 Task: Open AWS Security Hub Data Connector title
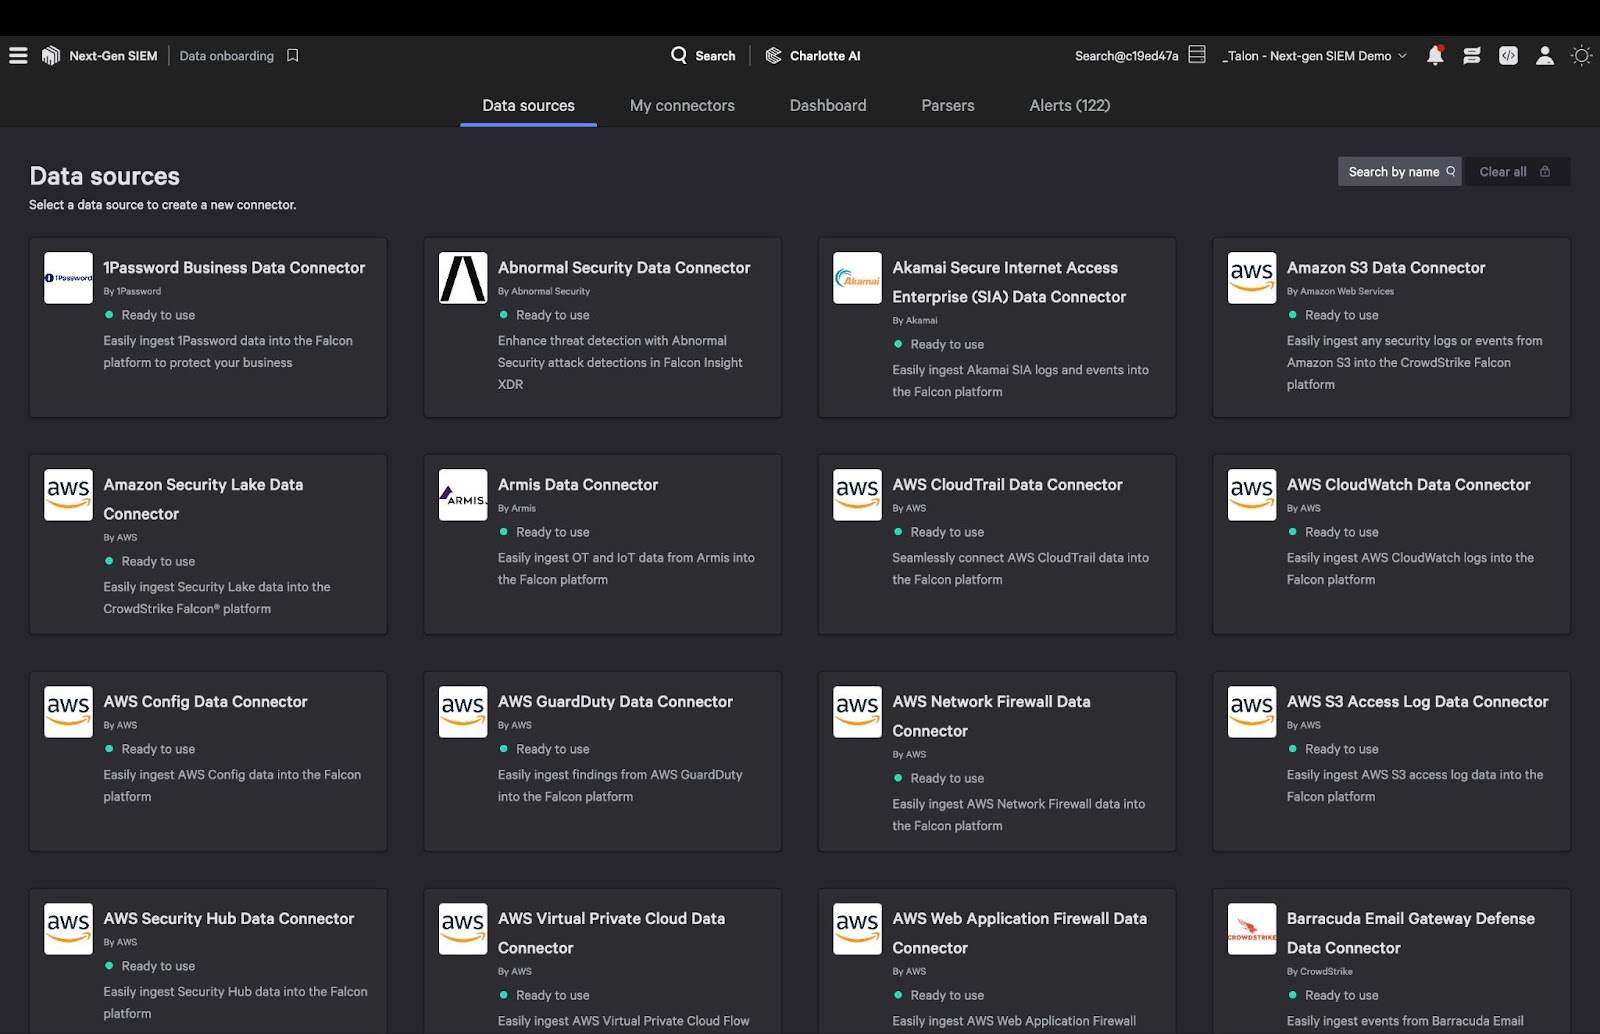229,919
